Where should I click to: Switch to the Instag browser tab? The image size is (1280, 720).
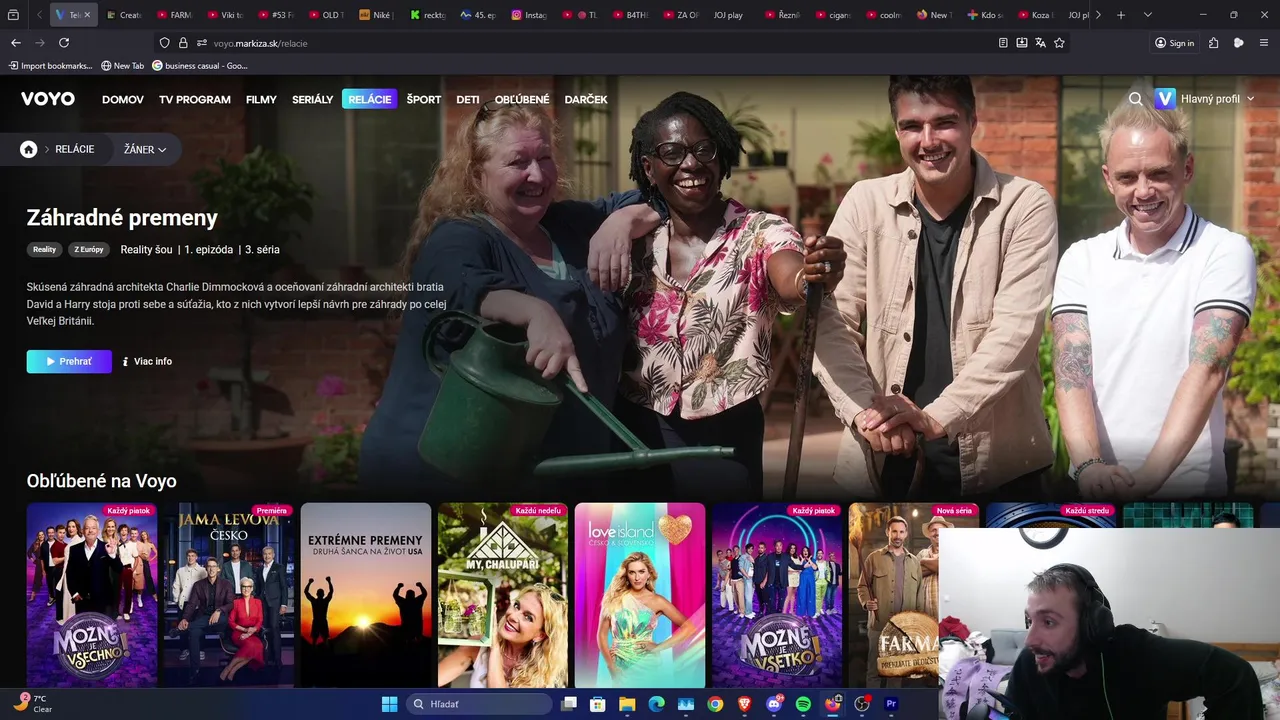pyautogui.click(x=529, y=15)
